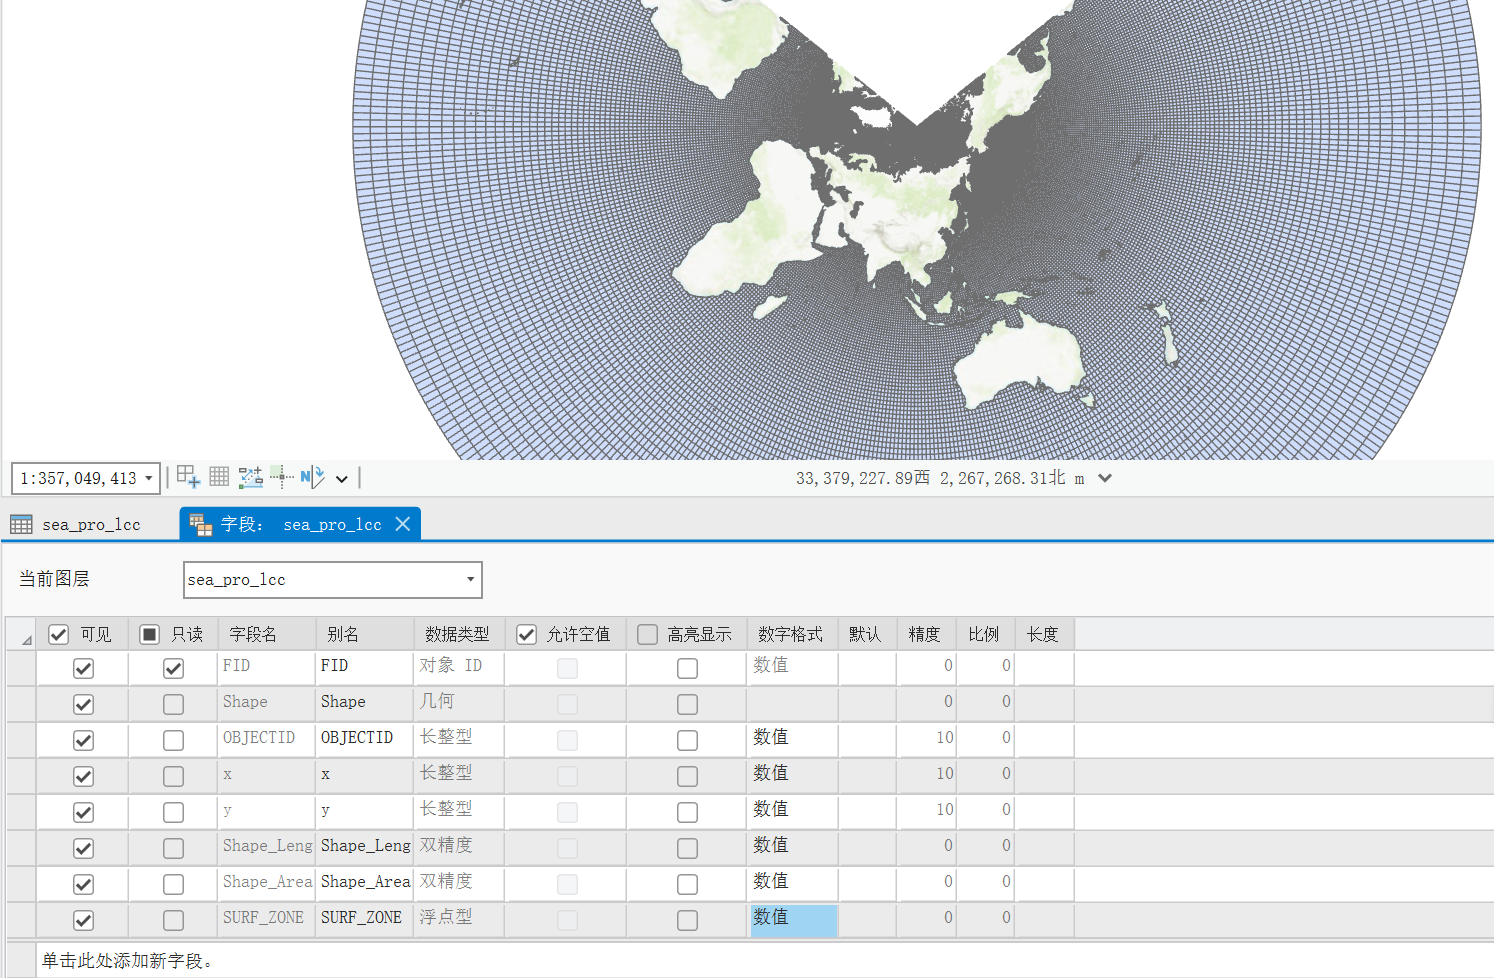This screenshot has width=1494, height=978.
Task: Click the add grid/constraints icon
Action: (188, 477)
